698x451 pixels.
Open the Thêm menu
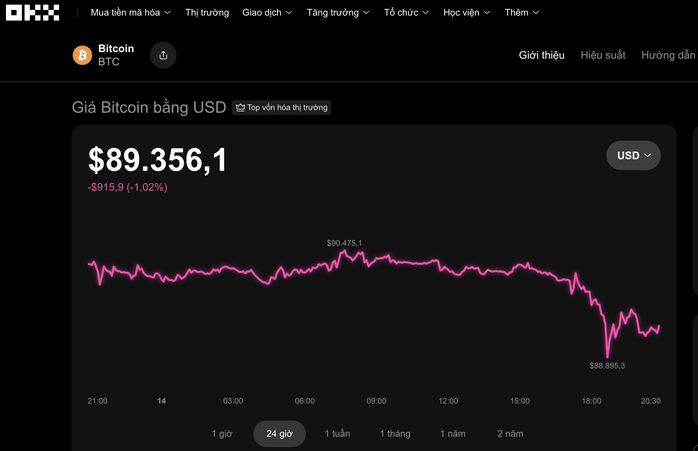522,12
